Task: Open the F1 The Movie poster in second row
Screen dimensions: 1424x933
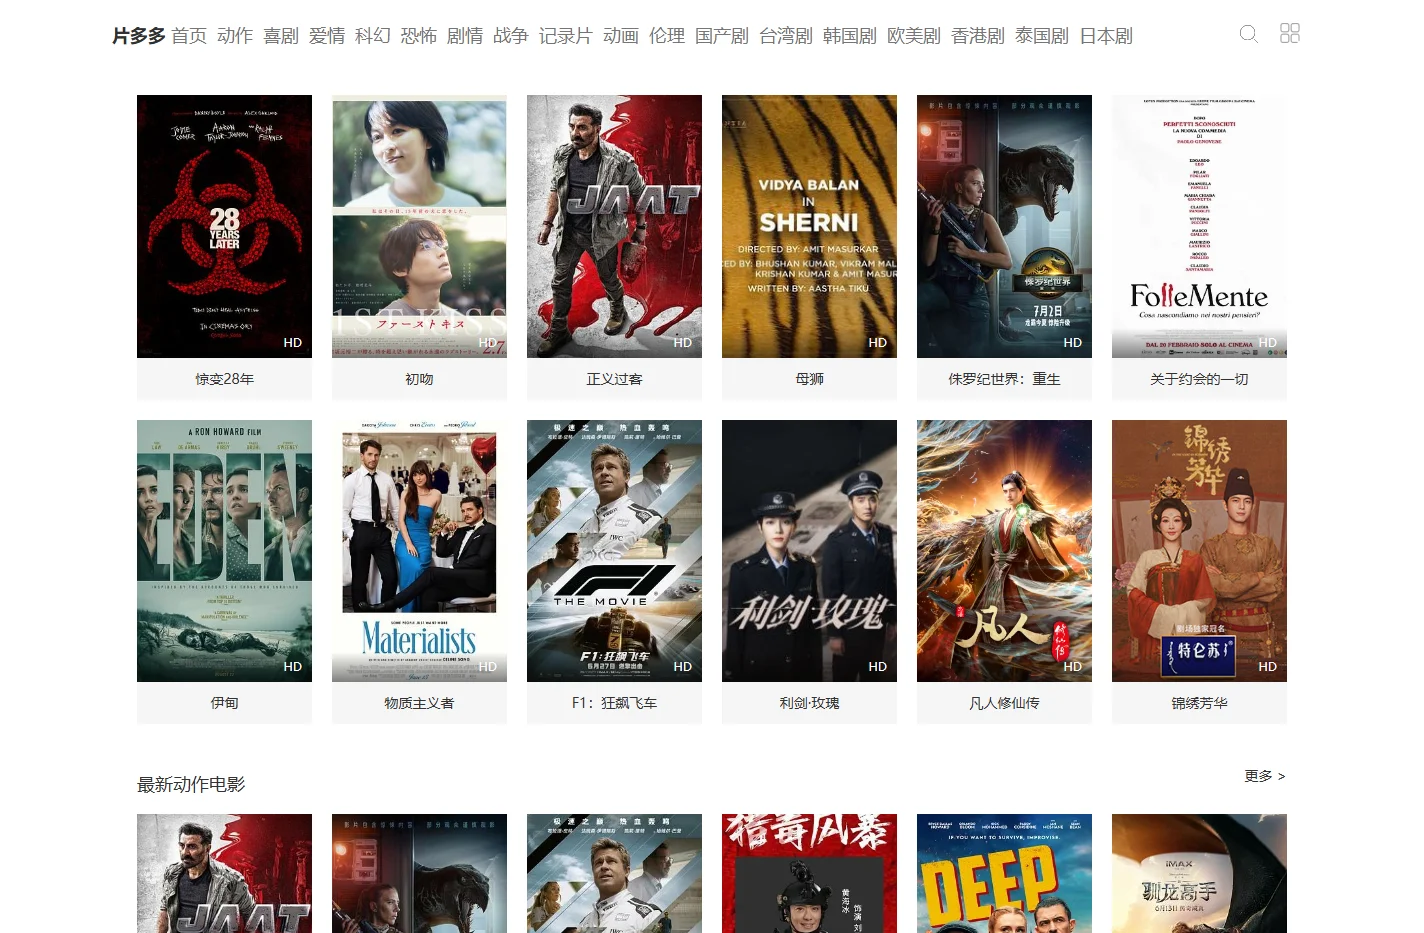Action: (x=614, y=551)
